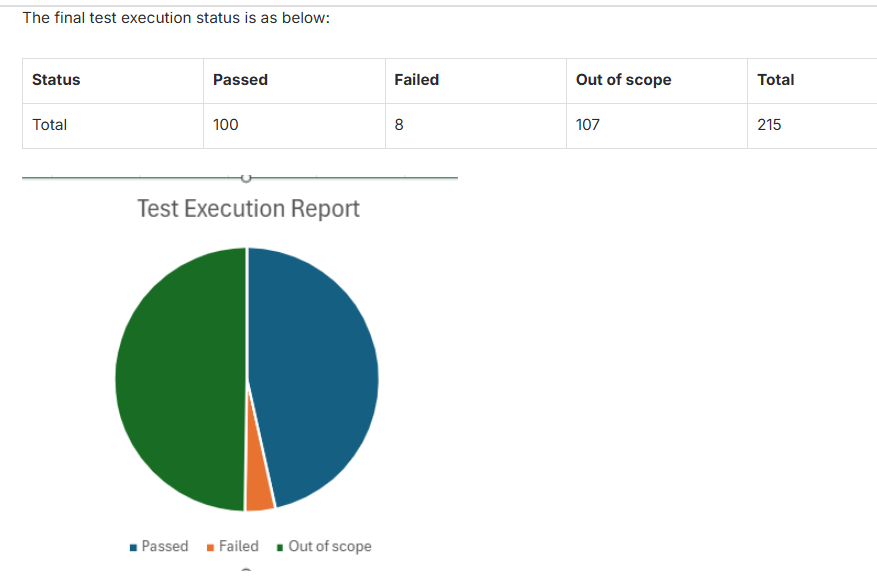The image size is (877, 579).
Task: Select the Failed legend label
Action: (x=239, y=546)
